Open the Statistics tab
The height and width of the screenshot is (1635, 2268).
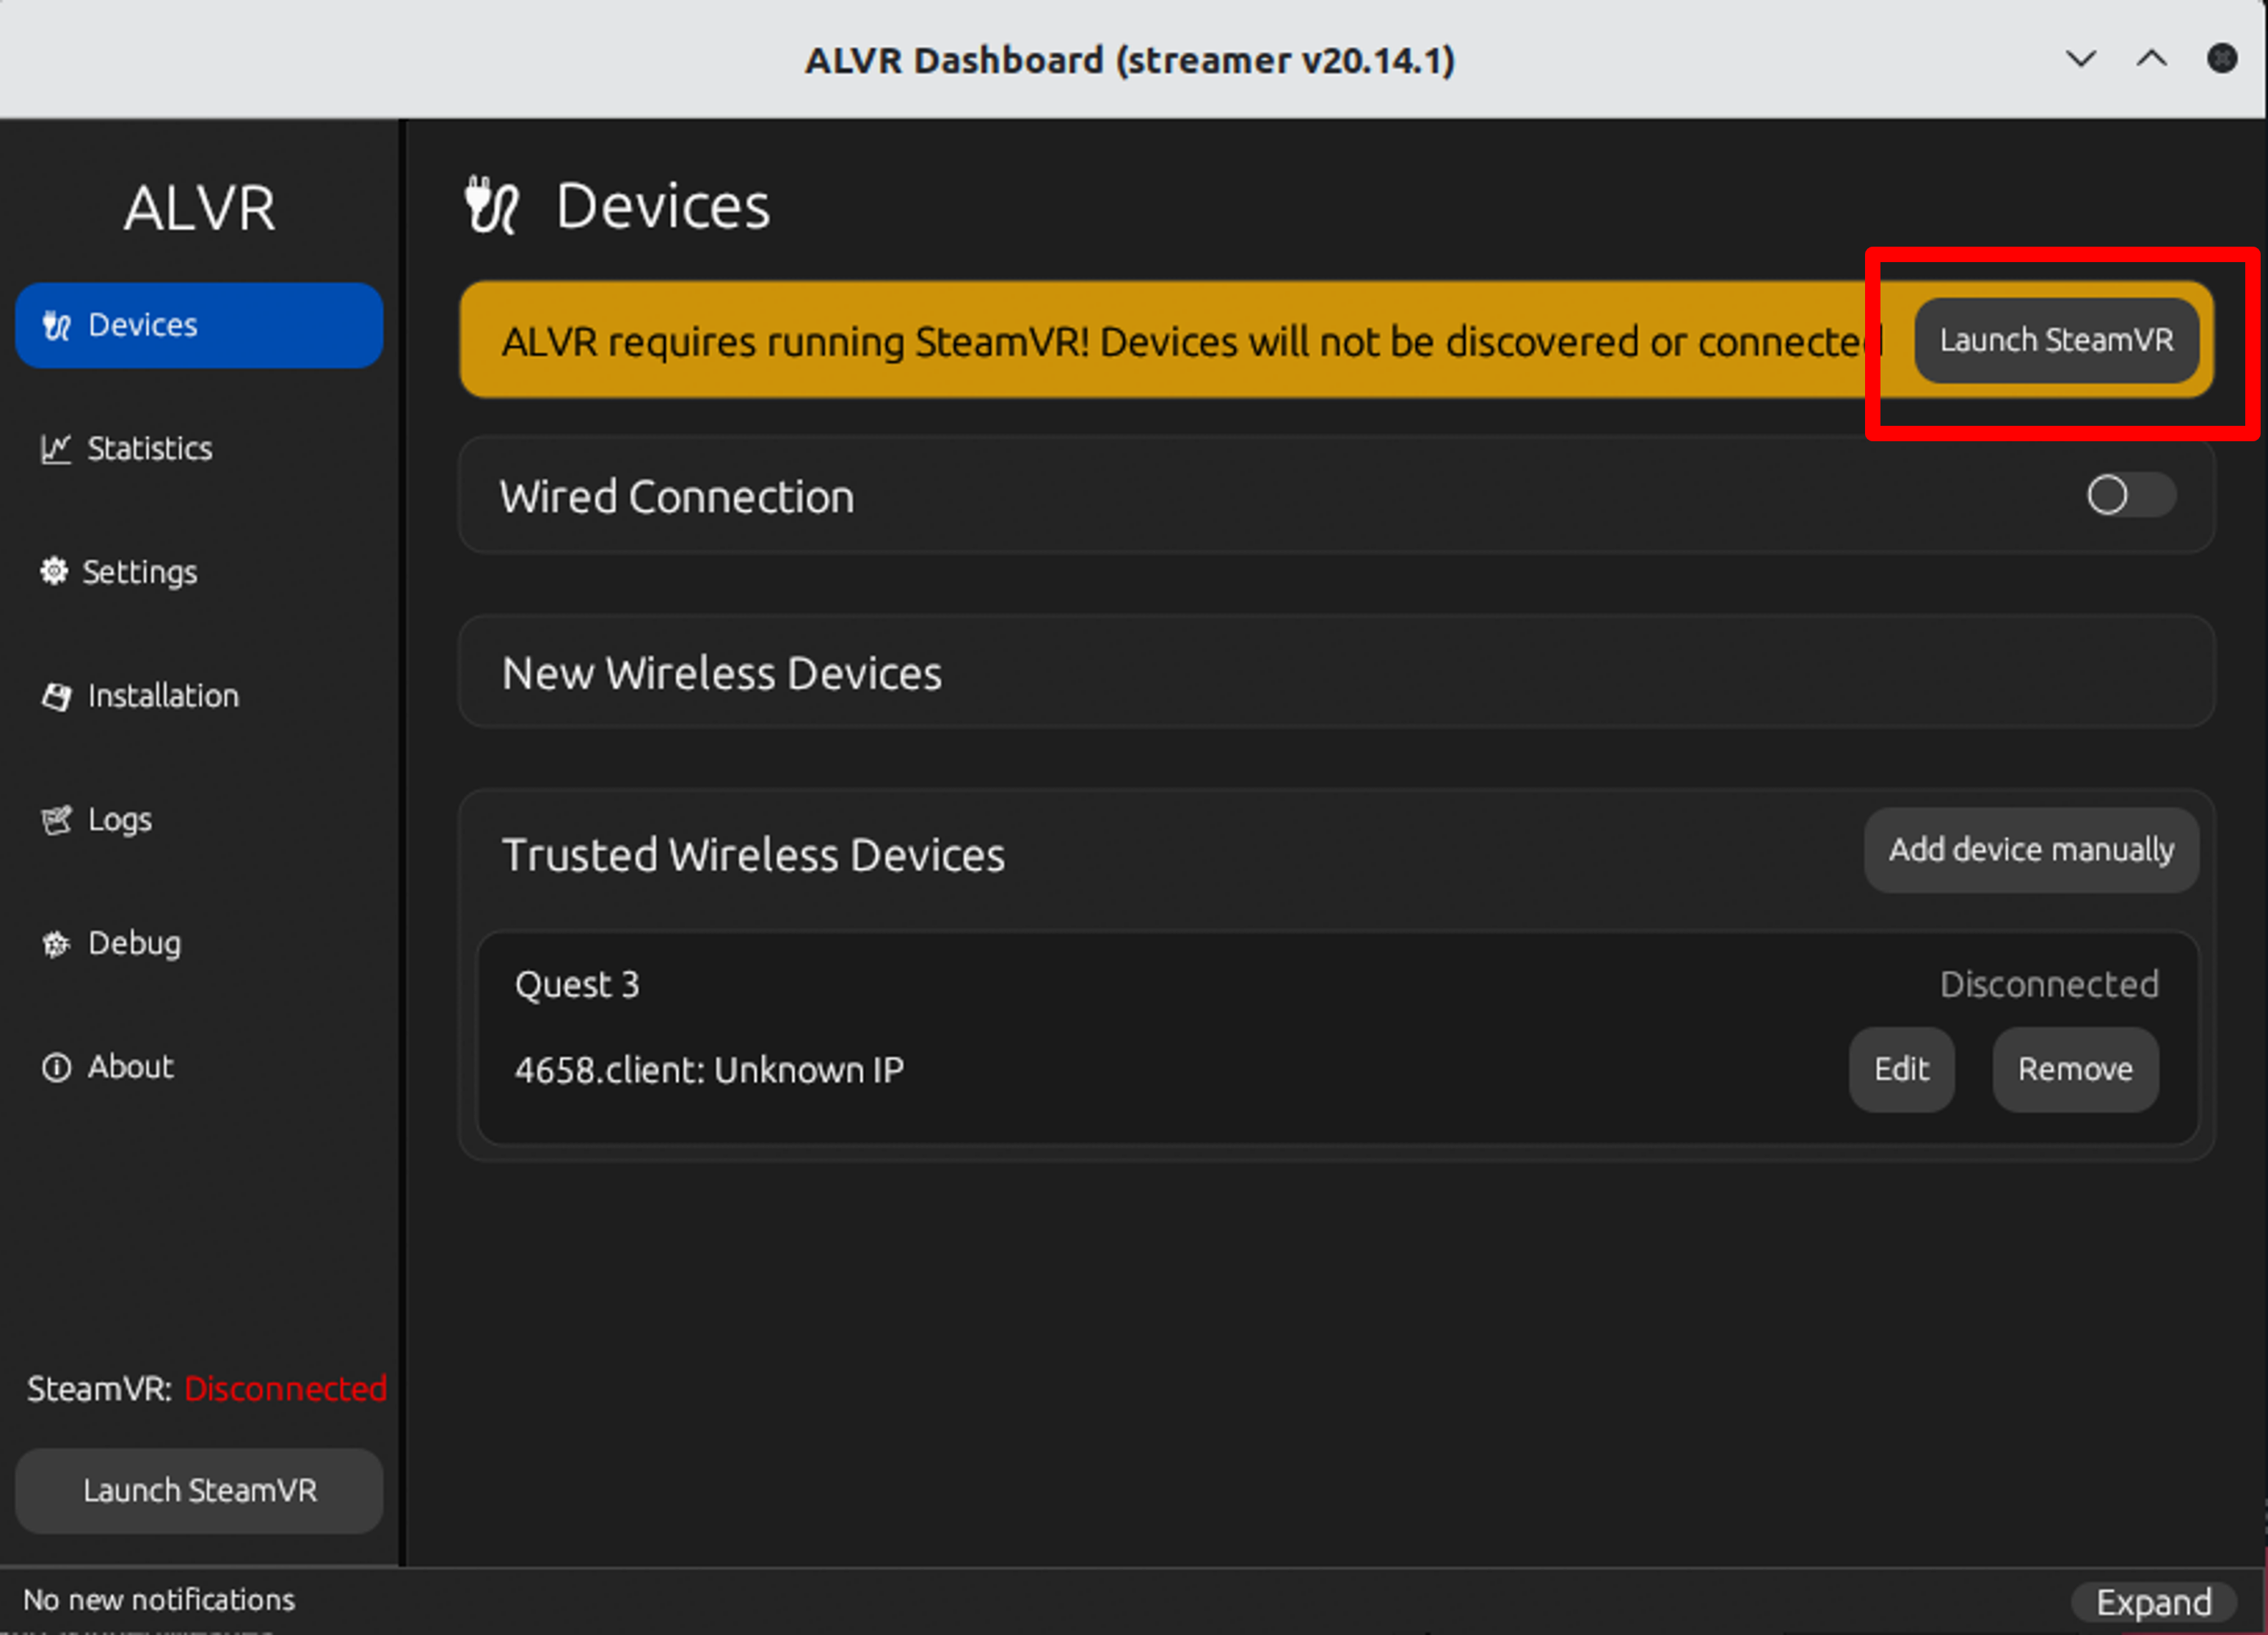pyautogui.click(x=149, y=449)
